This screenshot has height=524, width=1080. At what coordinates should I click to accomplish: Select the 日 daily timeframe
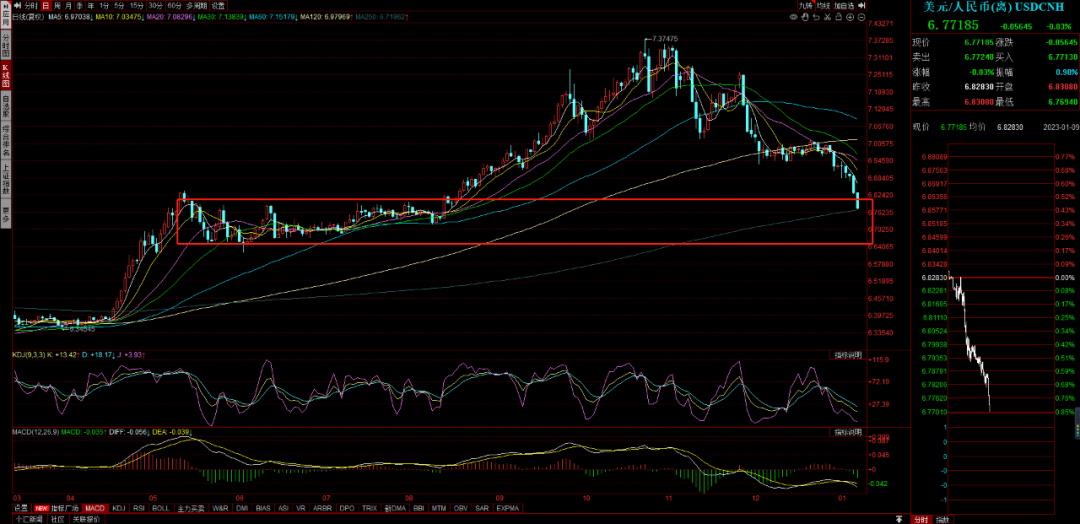tap(45, 6)
